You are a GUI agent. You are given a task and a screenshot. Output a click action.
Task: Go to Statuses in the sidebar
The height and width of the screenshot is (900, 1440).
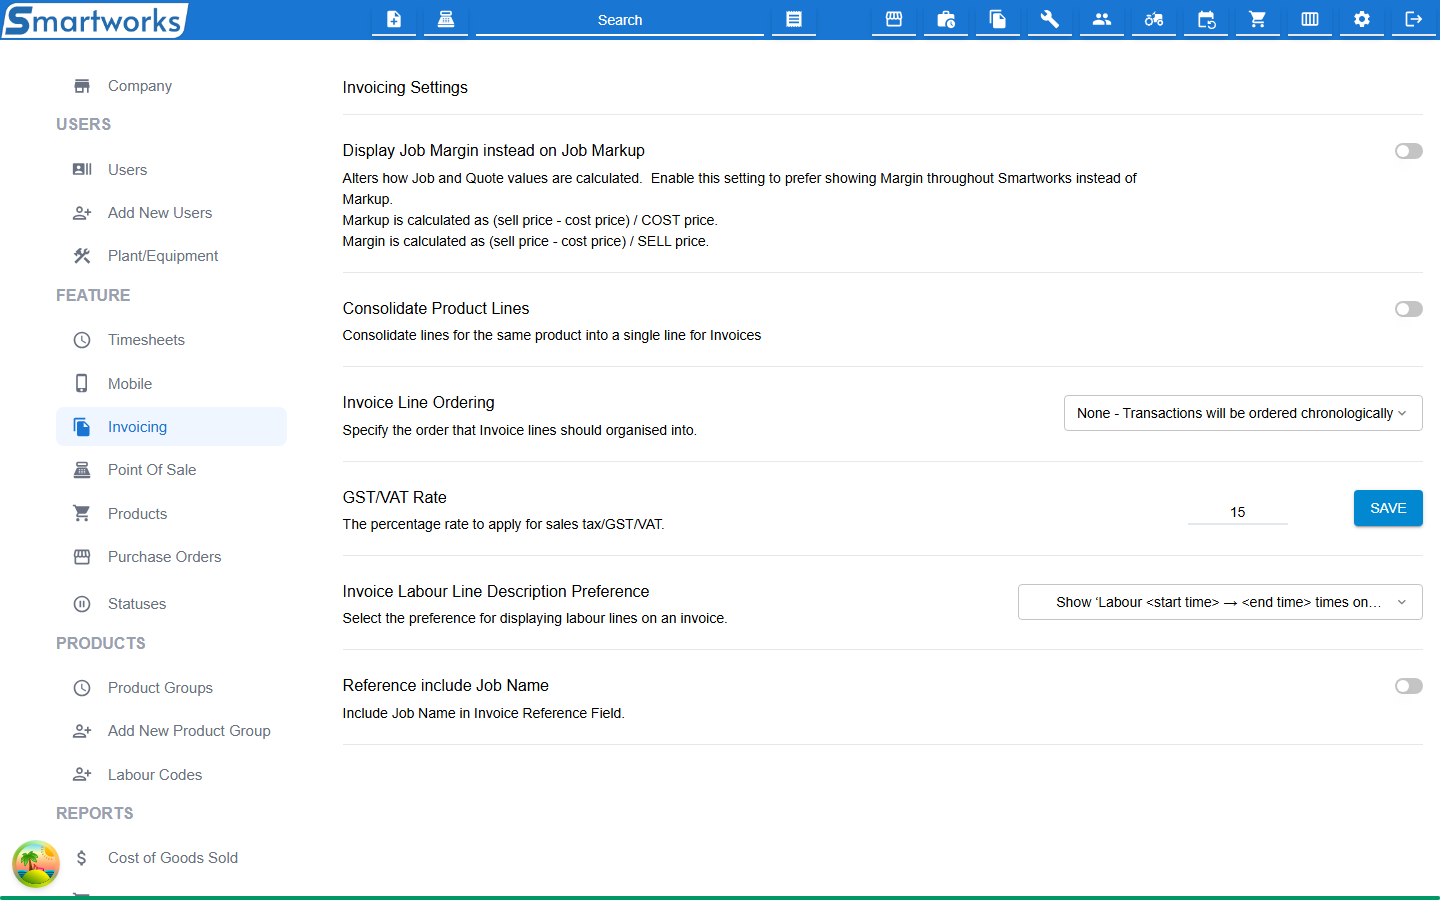pos(171,604)
